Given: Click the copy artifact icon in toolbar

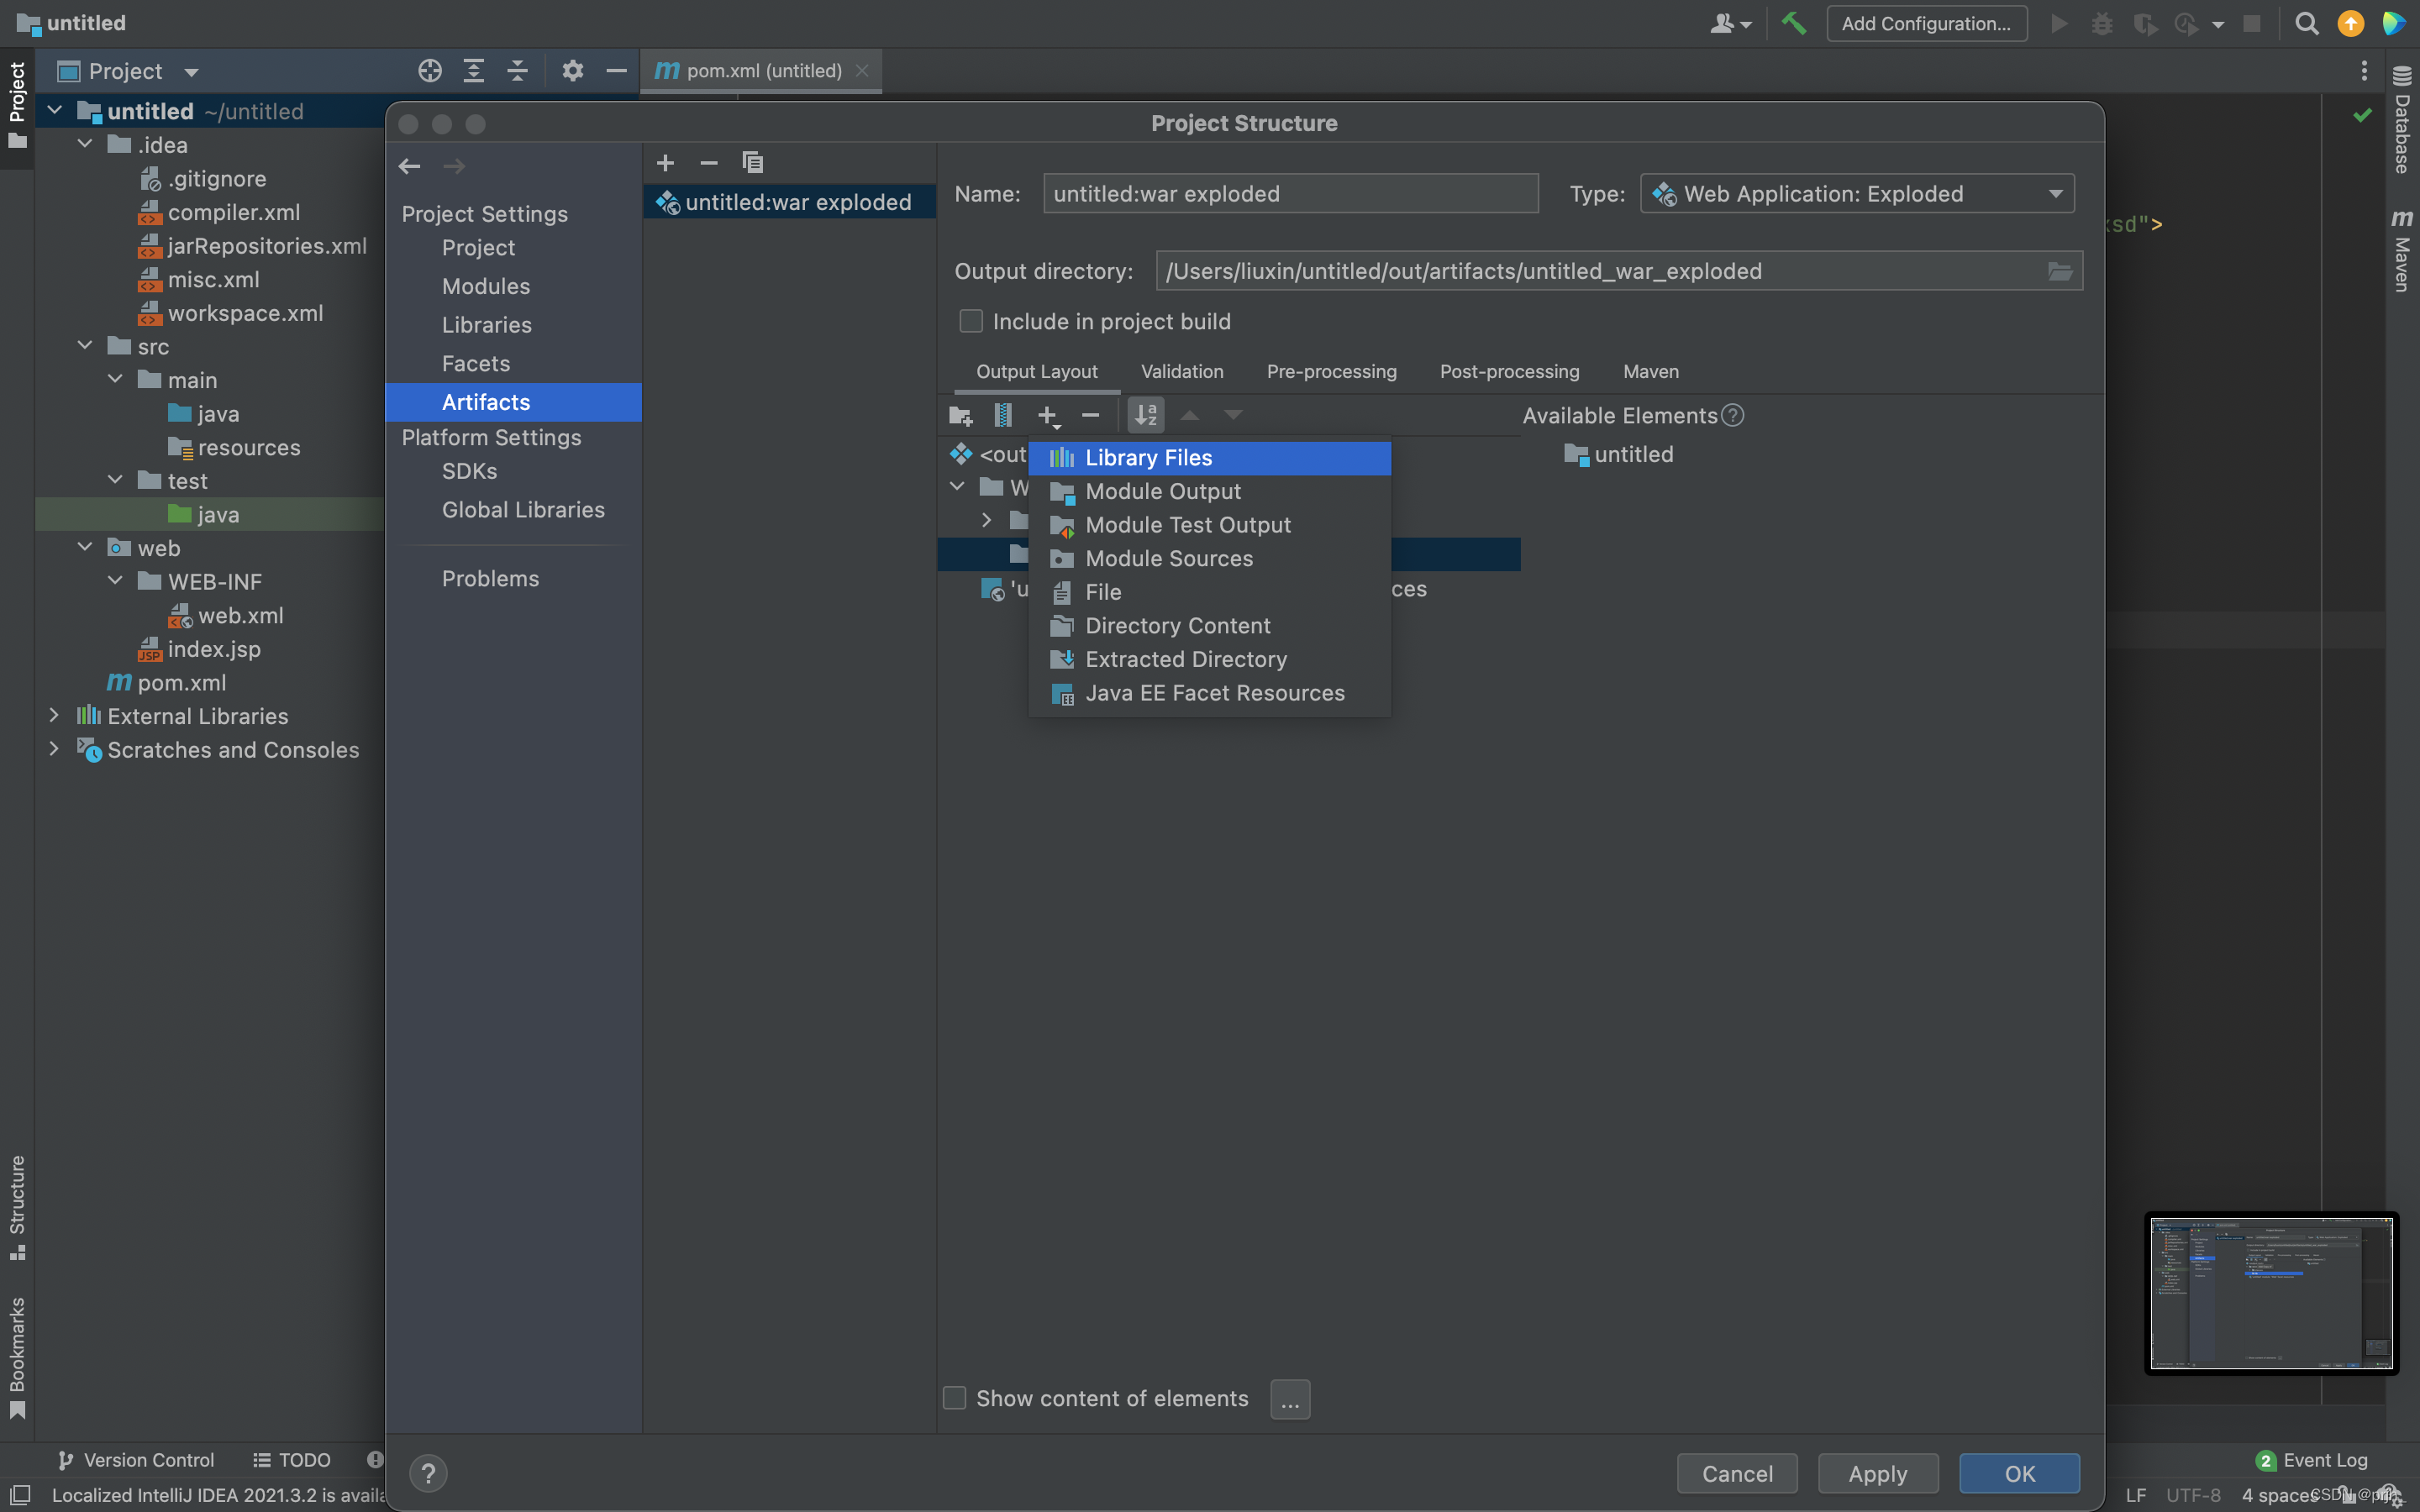Looking at the screenshot, I should [x=751, y=162].
